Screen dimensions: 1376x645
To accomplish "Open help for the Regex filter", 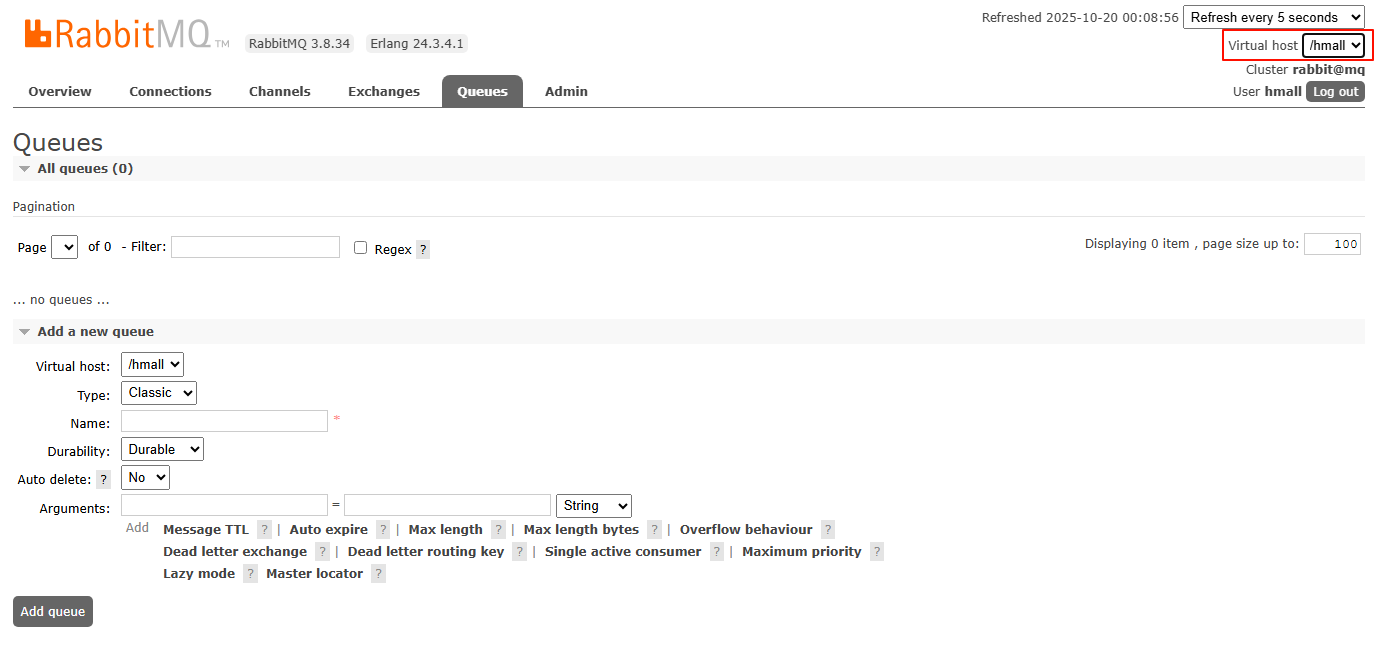I will [x=423, y=249].
